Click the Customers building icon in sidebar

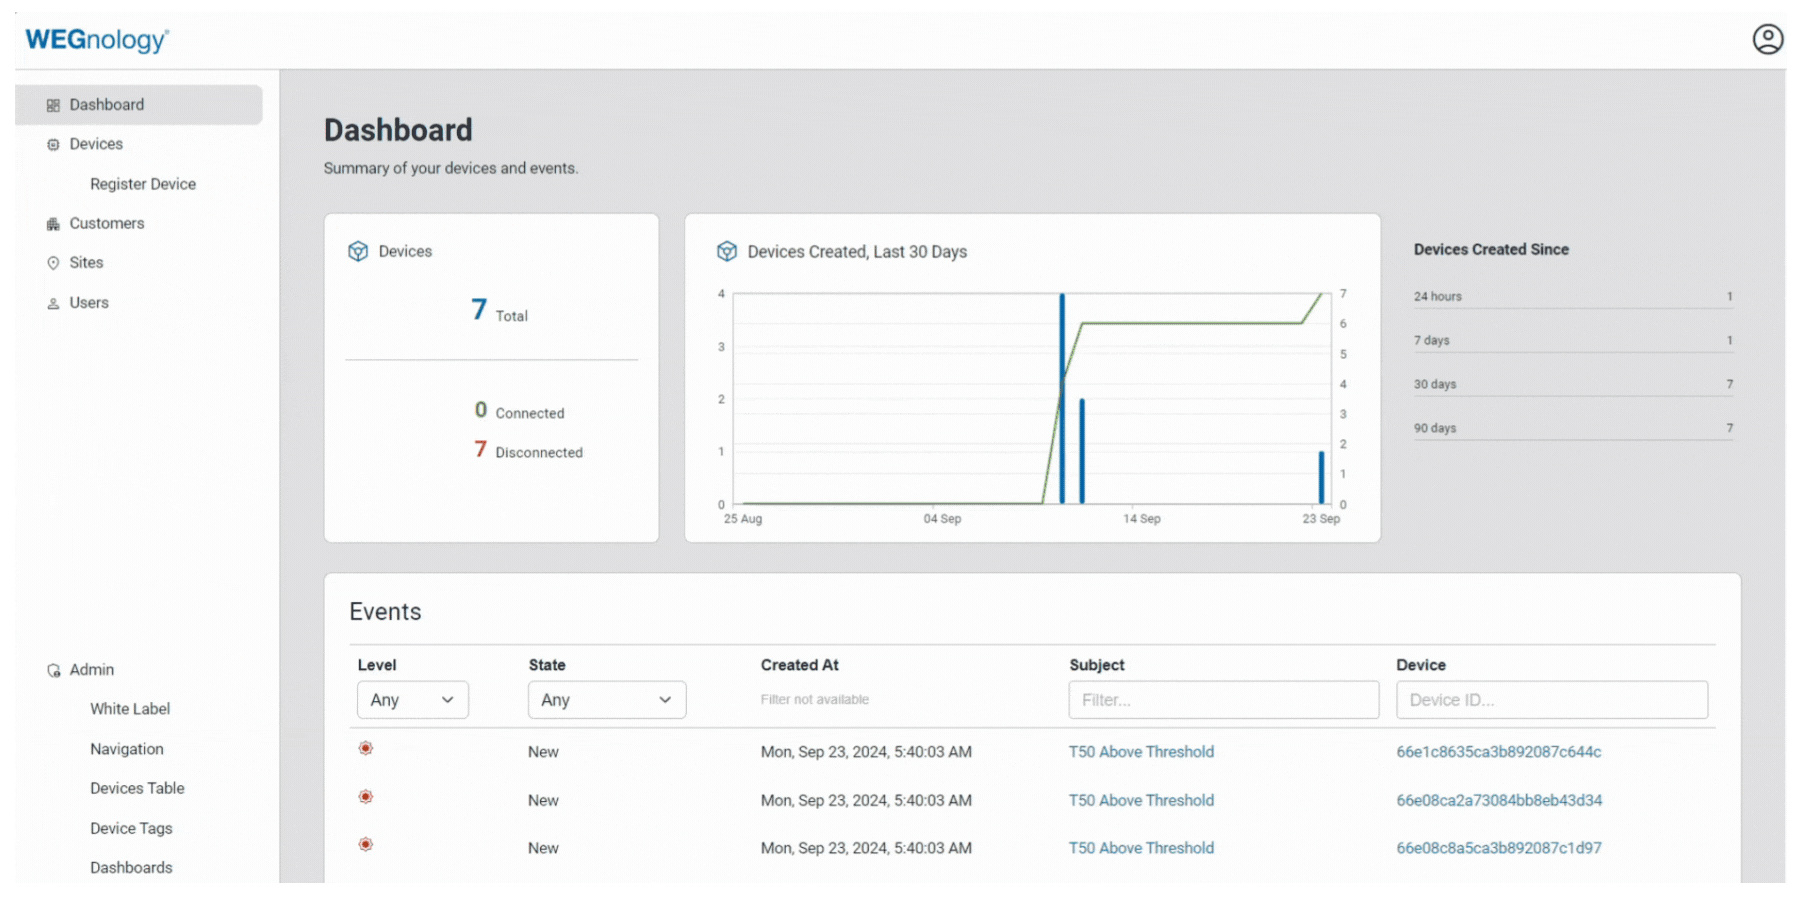(53, 224)
